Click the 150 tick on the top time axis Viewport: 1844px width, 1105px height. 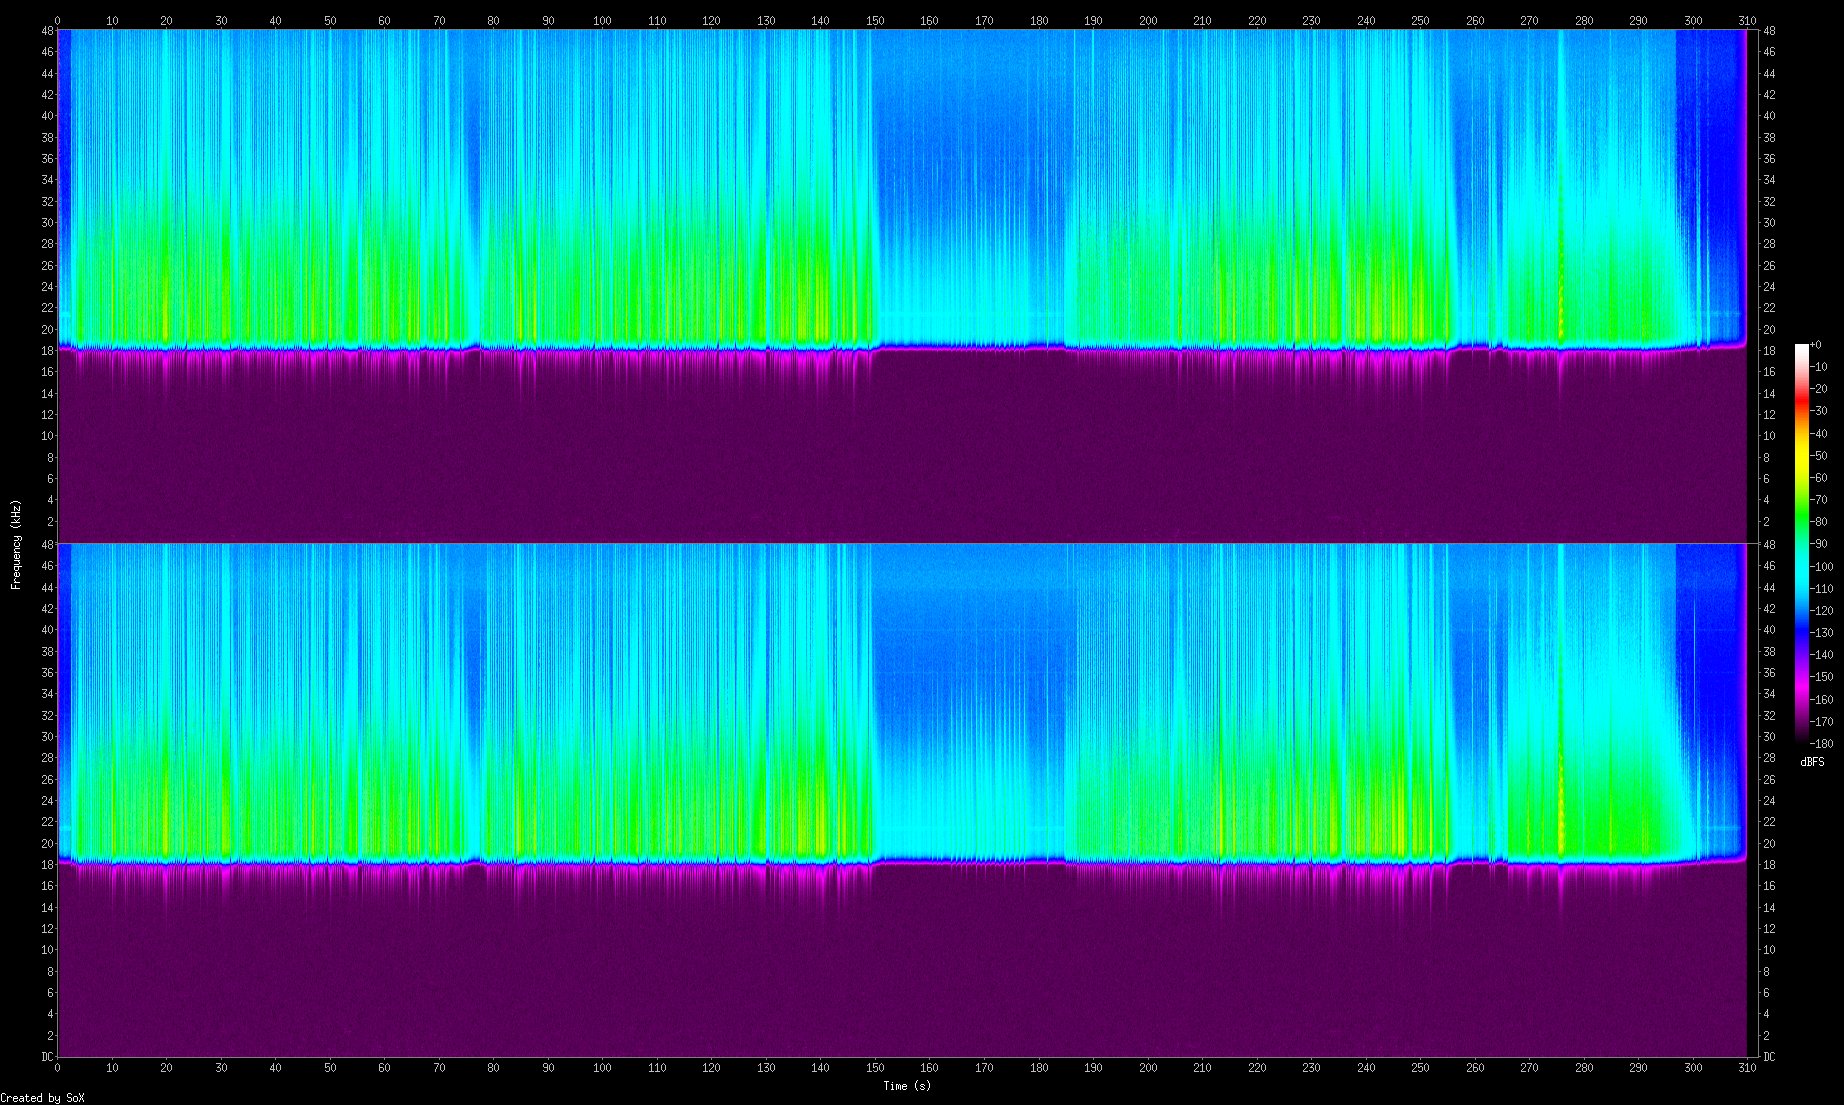[875, 20]
